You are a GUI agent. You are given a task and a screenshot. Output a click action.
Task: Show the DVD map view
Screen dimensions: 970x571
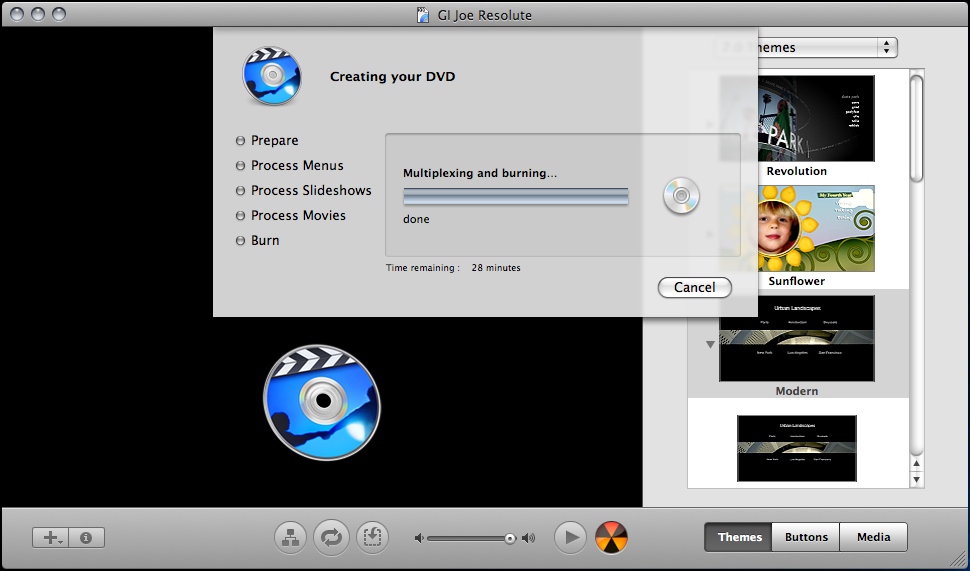[291, 537]
